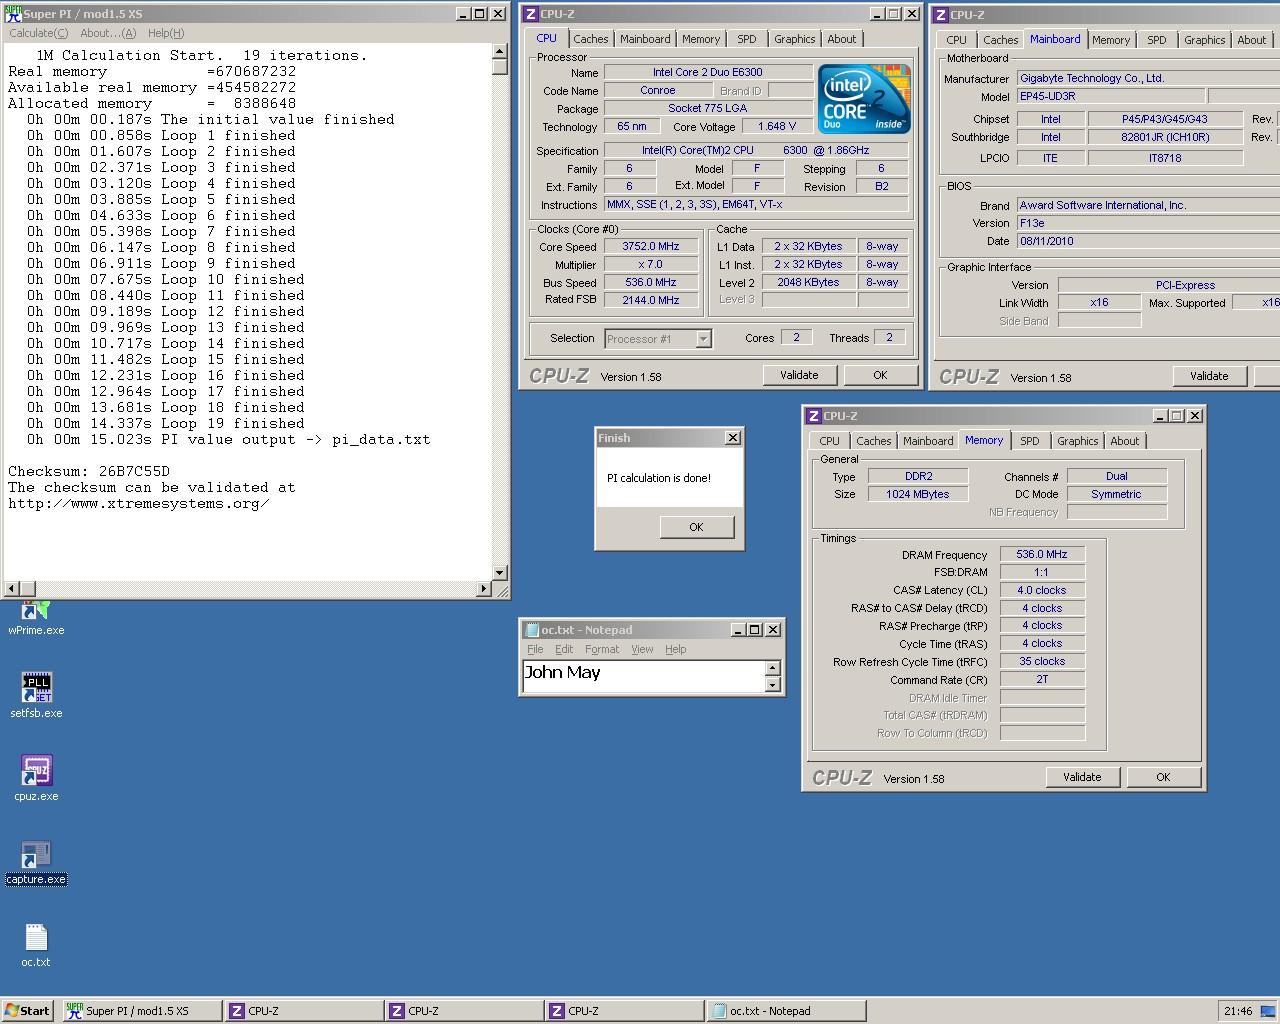
Task: Open Notepad Format menu
Action: pos(602,649)
